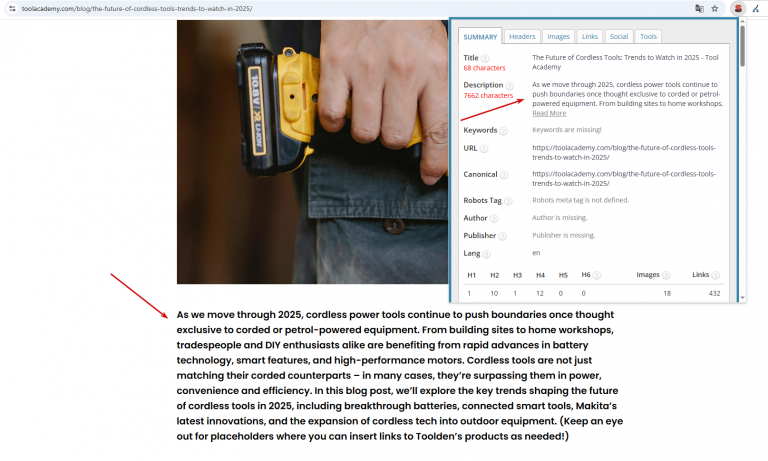
Task: Click the extension panel scrollbar thumb
Action: (743, 46)
